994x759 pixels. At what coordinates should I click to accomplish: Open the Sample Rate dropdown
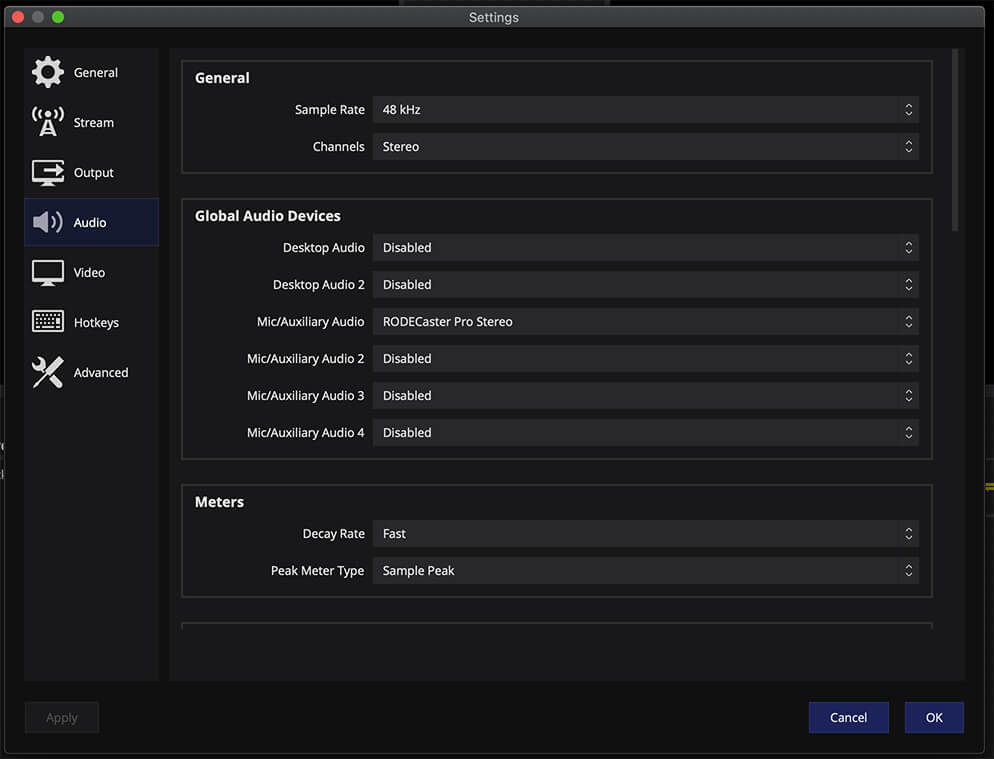click(645, 110)
